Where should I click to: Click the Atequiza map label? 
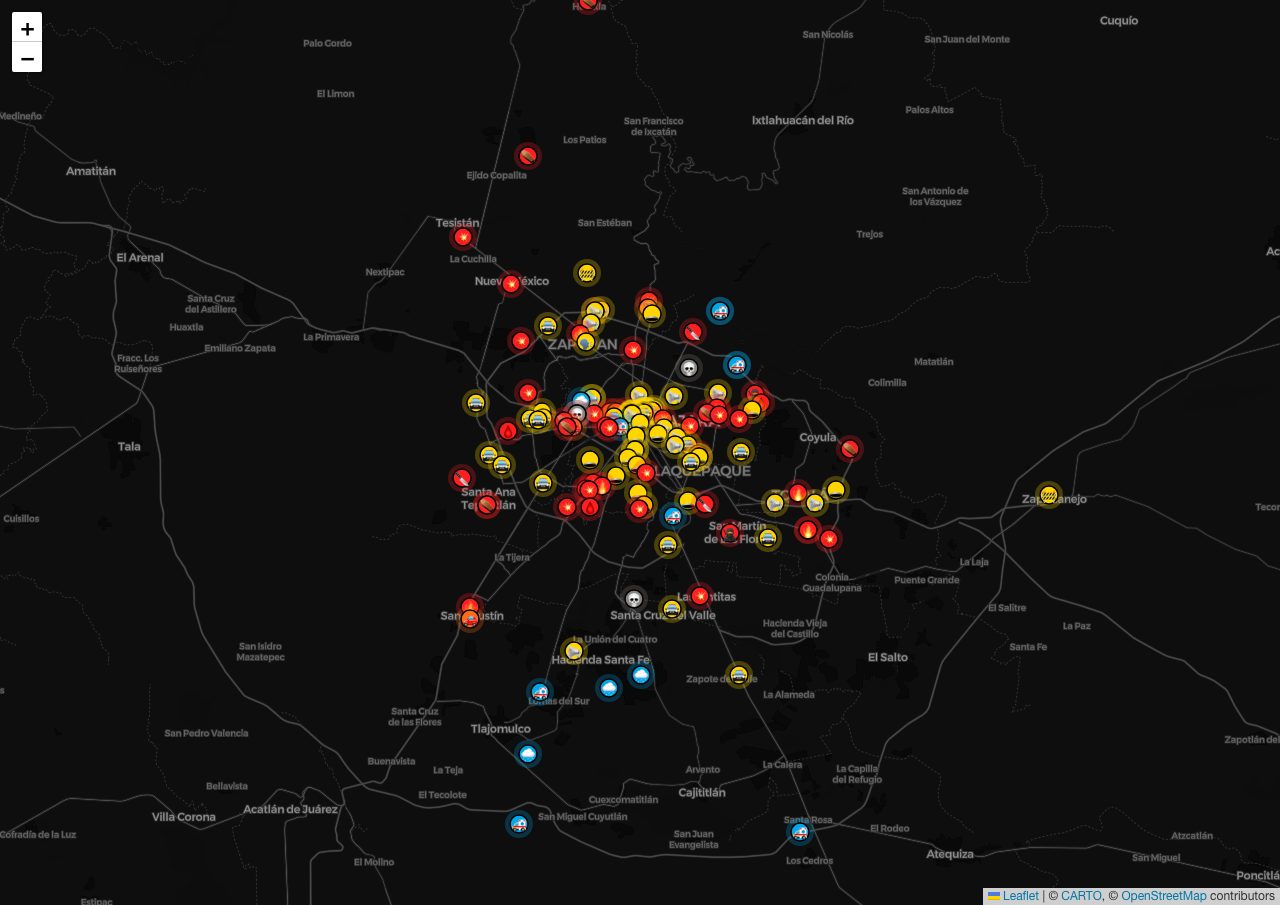pos(950,854)
